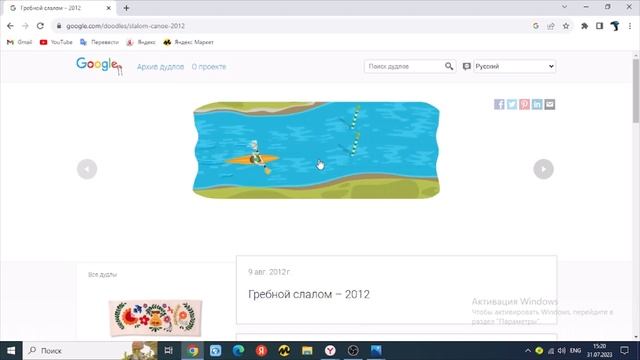The image size is (640, 360).
Task: Open the Chrome three-dot menu
Action: 630,26
